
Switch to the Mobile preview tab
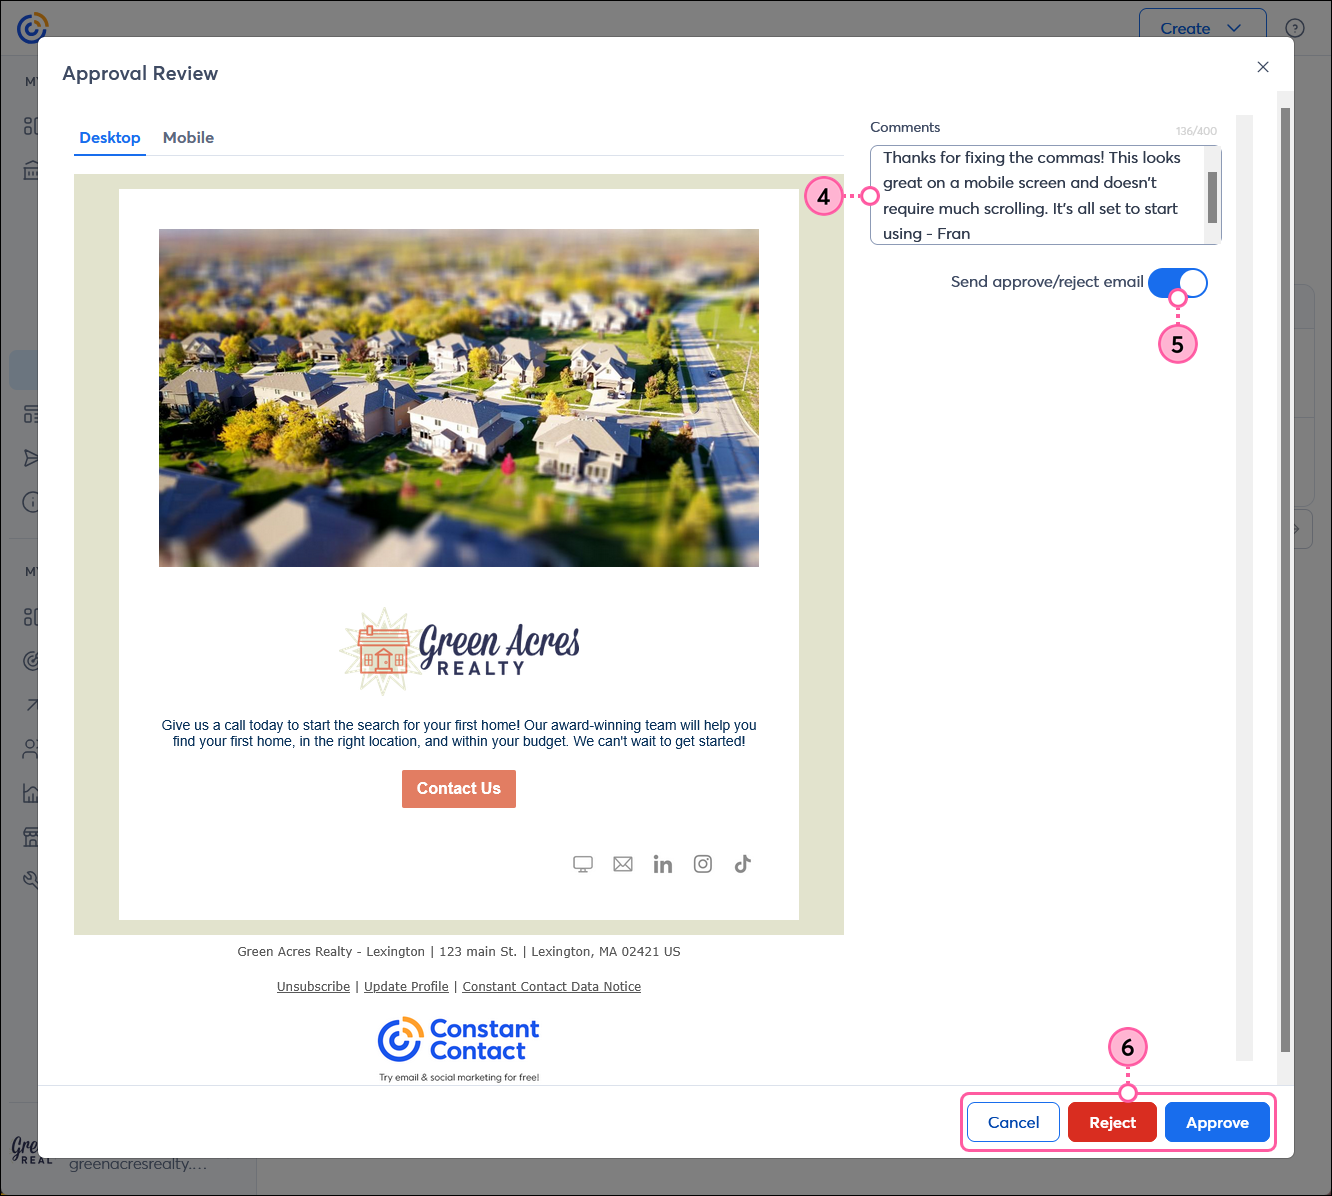[188, 138]
